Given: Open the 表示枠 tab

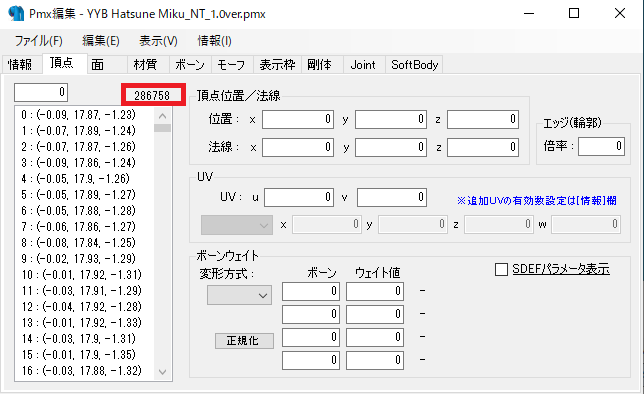Looking at the screenshot, I should [x=277, y=65].
